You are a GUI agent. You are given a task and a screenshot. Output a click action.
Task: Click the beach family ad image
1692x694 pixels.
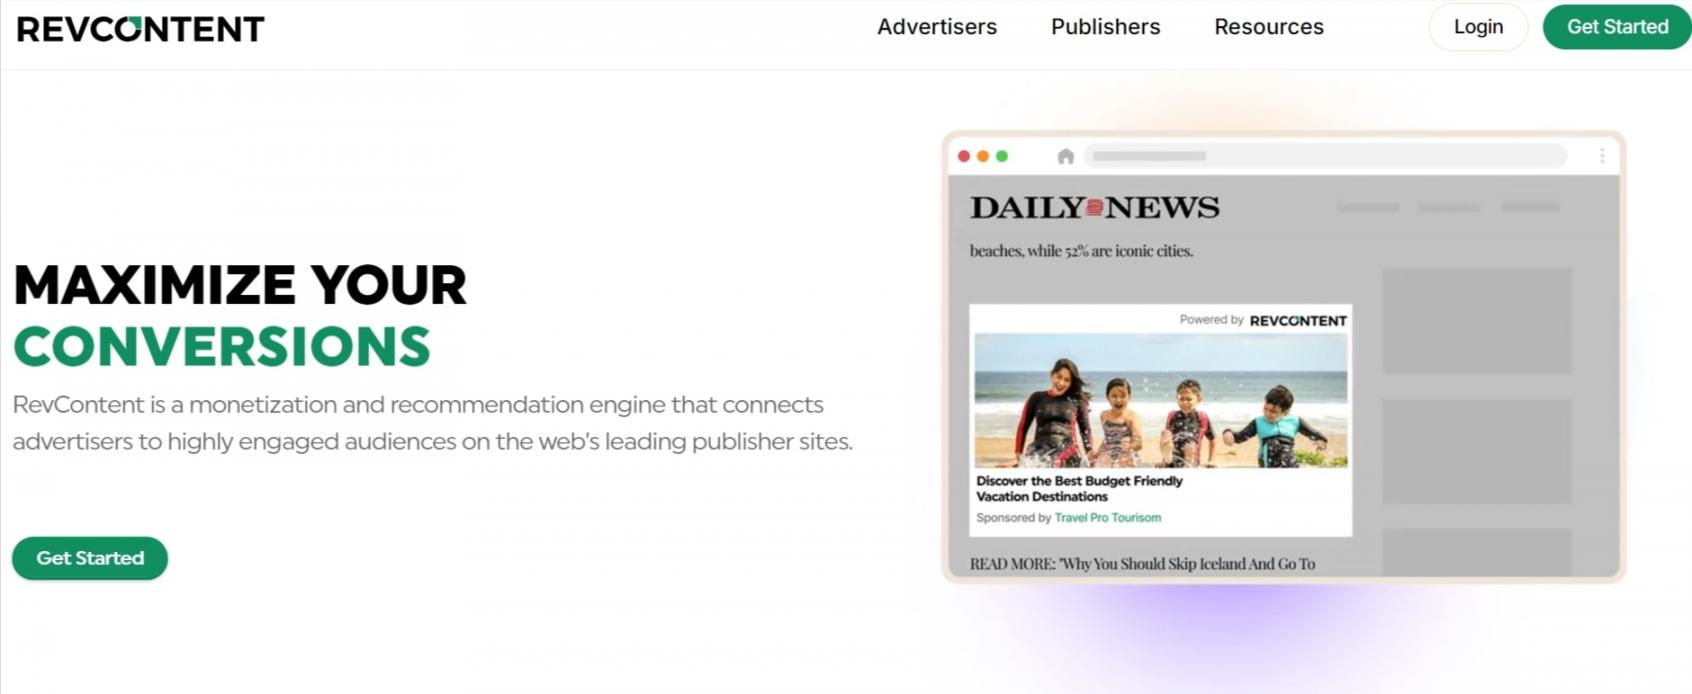click(1161, 401)
